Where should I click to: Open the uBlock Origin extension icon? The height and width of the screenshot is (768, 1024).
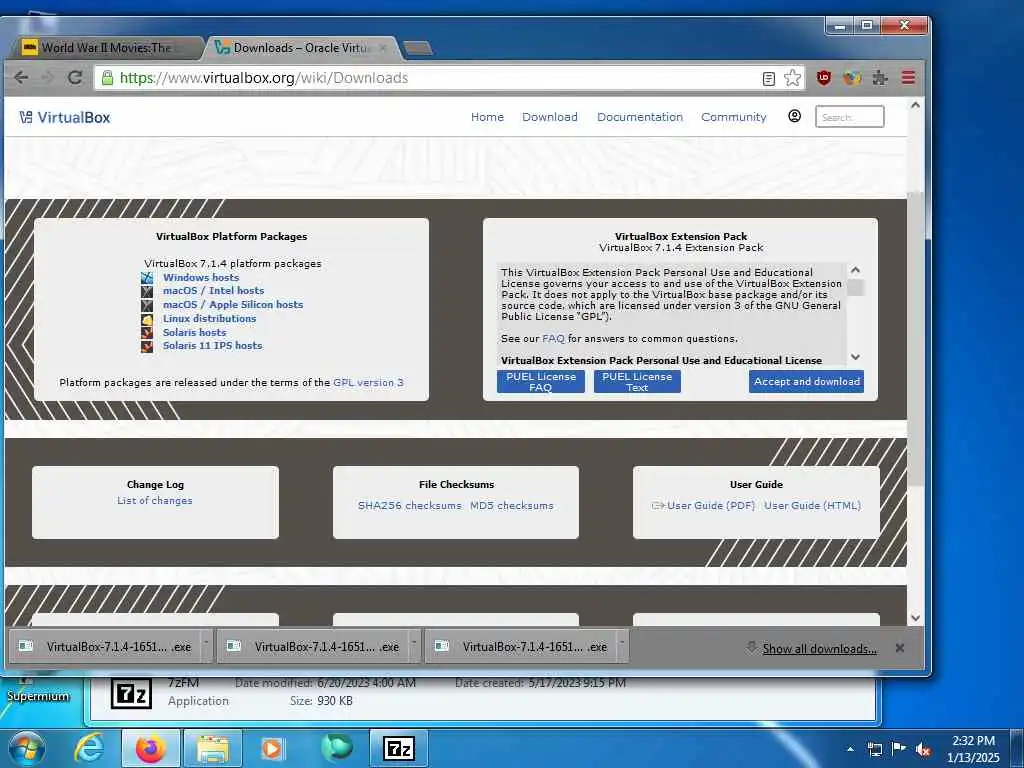(x=824, y=78)
